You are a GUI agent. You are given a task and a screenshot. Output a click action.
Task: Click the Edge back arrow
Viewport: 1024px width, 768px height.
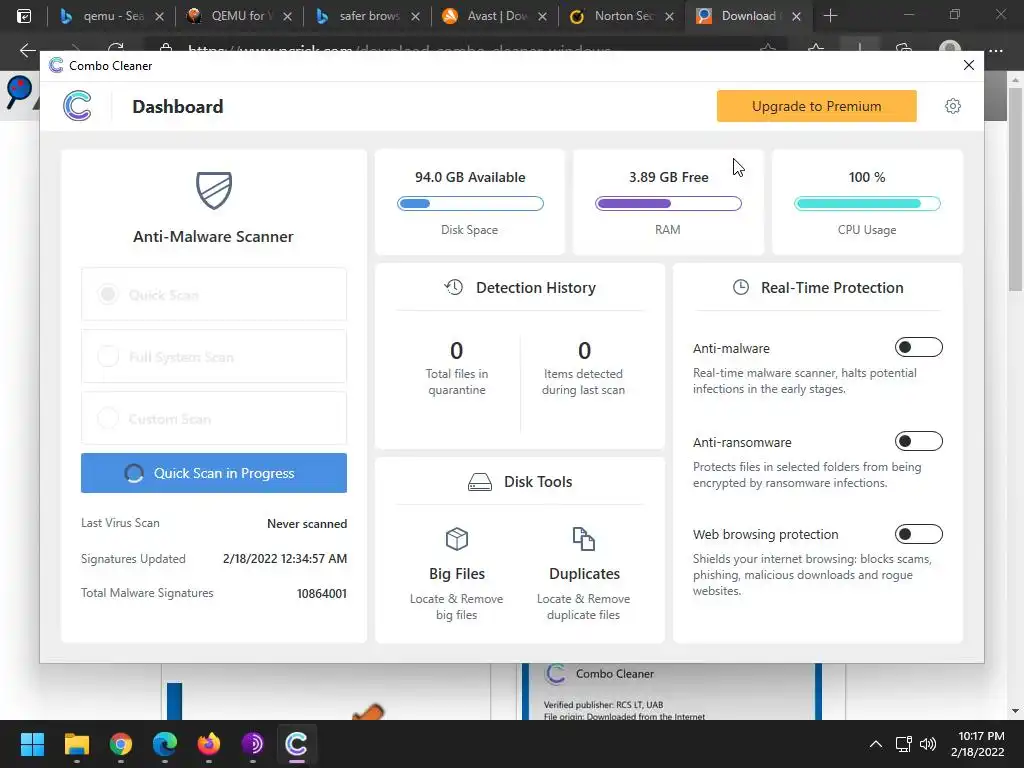27,50
